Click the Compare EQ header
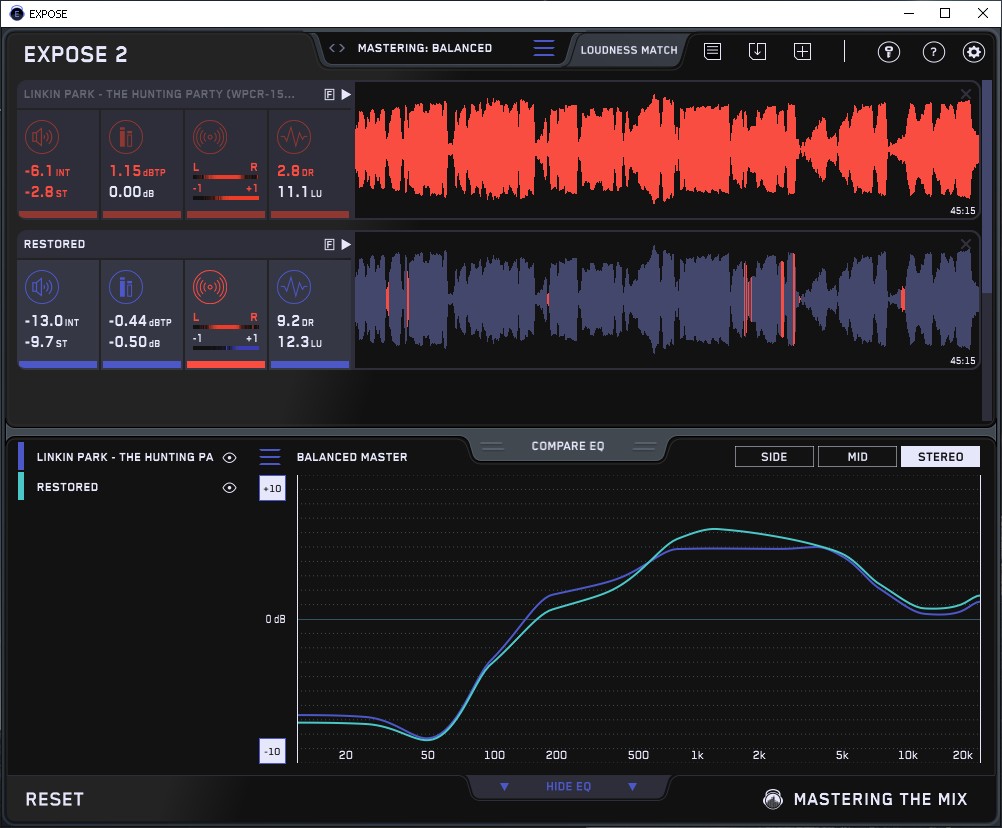Screen dimensions: 1002x828 point(567,446)
